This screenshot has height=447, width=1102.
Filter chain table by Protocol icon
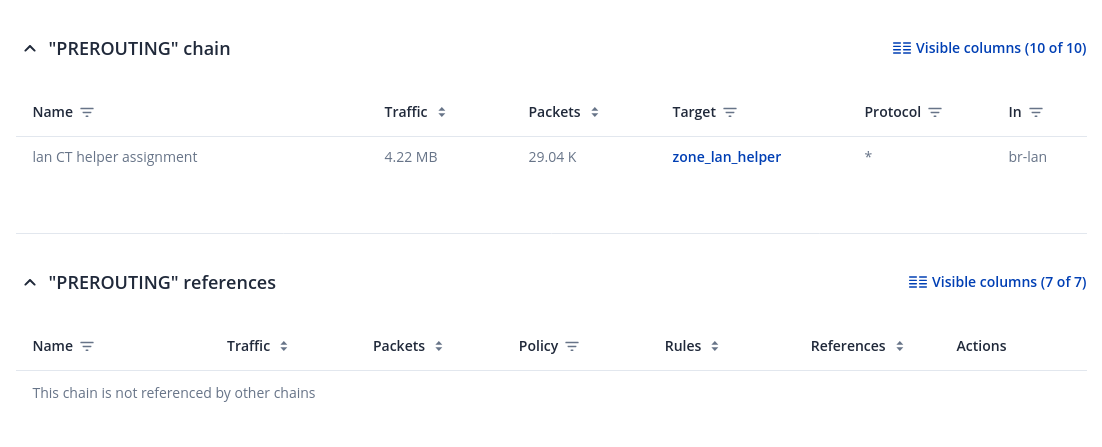pyautogui.click(x=935, y=113)
